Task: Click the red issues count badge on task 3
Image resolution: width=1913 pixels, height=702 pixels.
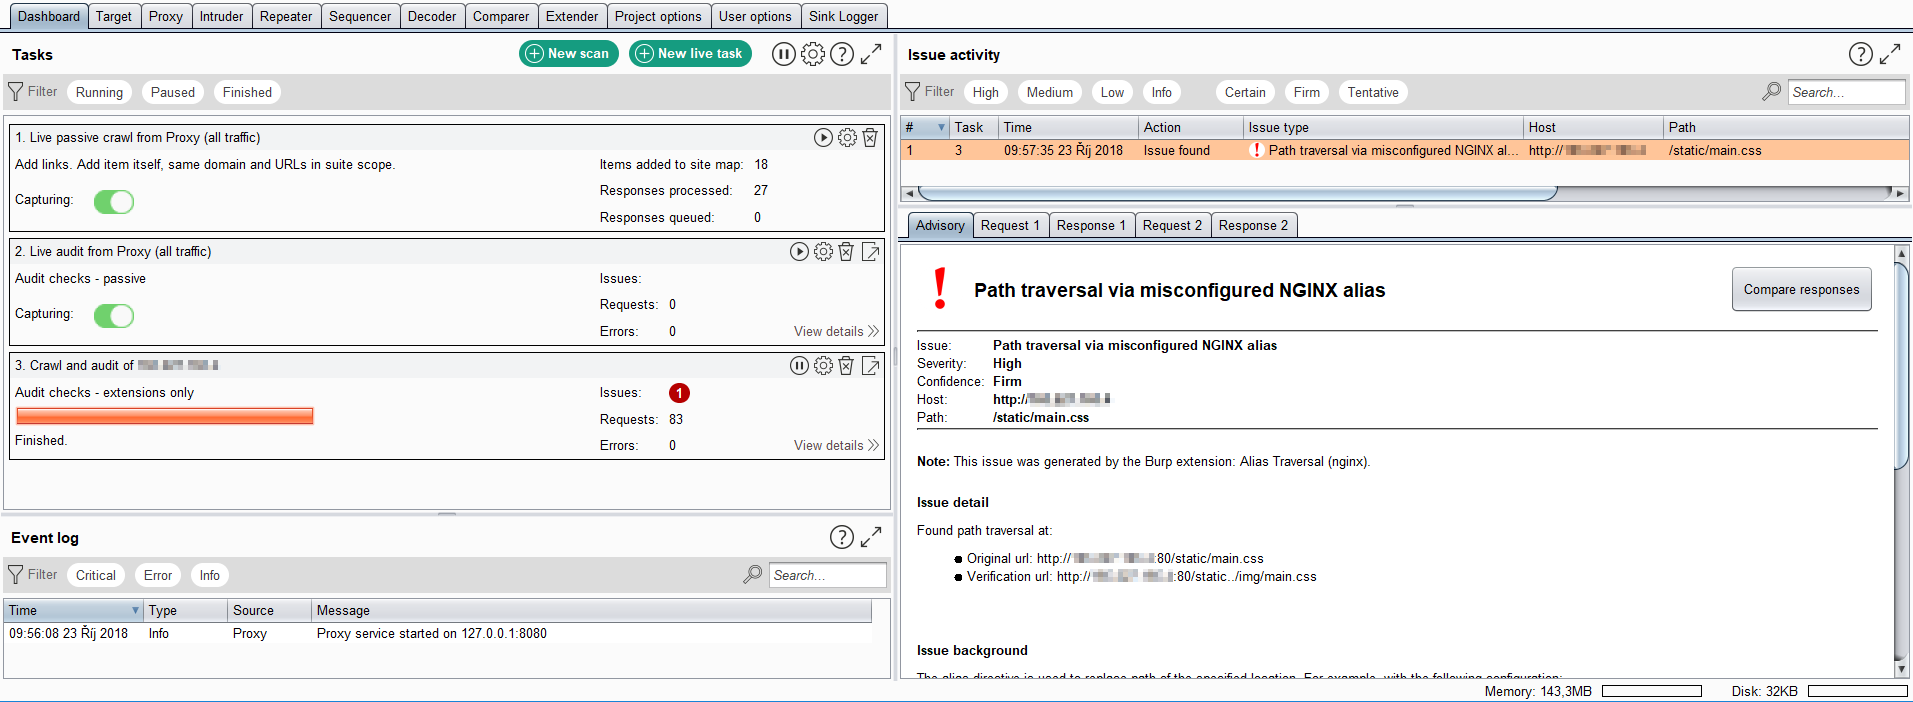Action: (679, 393)
